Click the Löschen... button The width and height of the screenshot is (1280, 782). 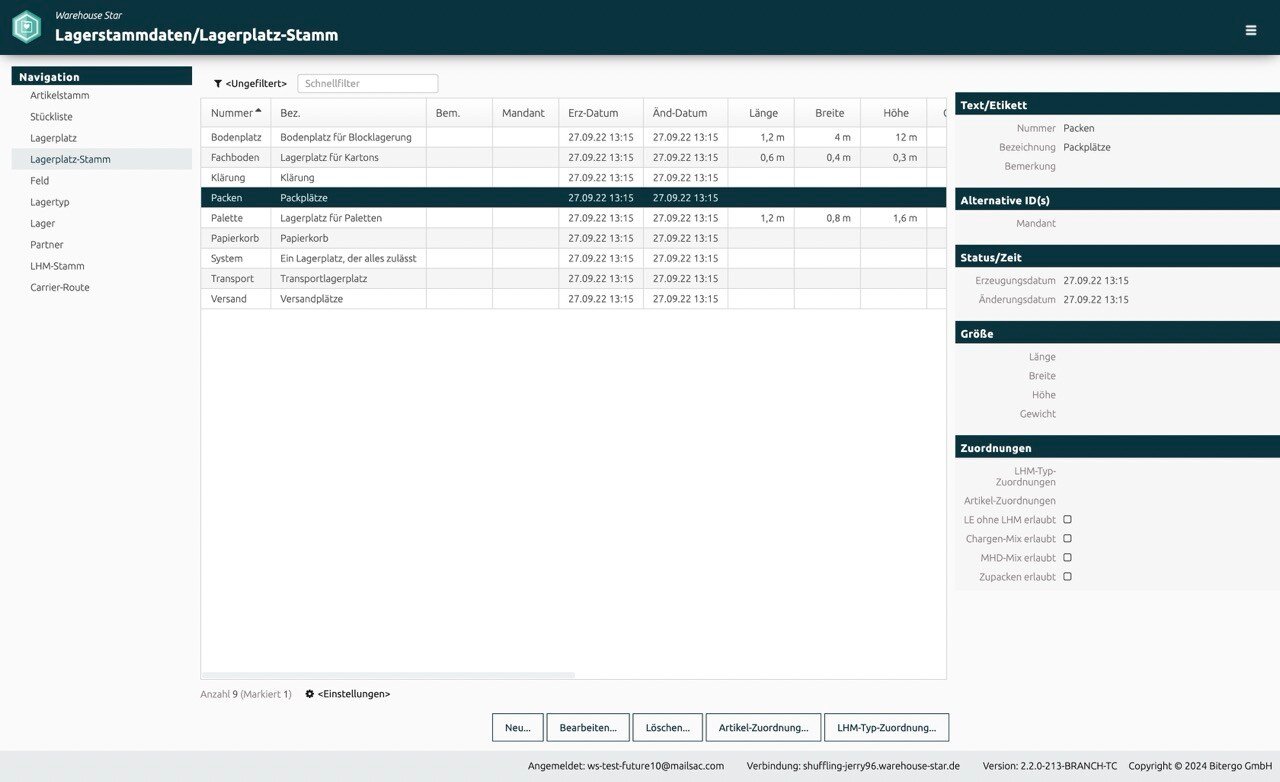click(668, 727)
